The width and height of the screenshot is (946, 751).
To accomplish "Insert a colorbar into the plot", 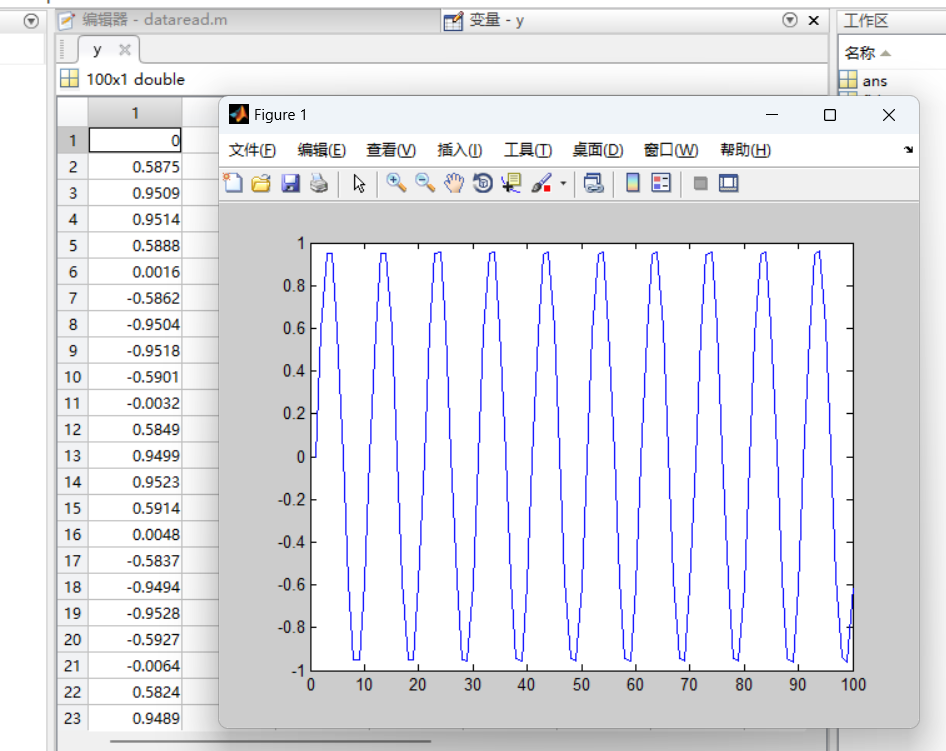I will click(634, 183).
